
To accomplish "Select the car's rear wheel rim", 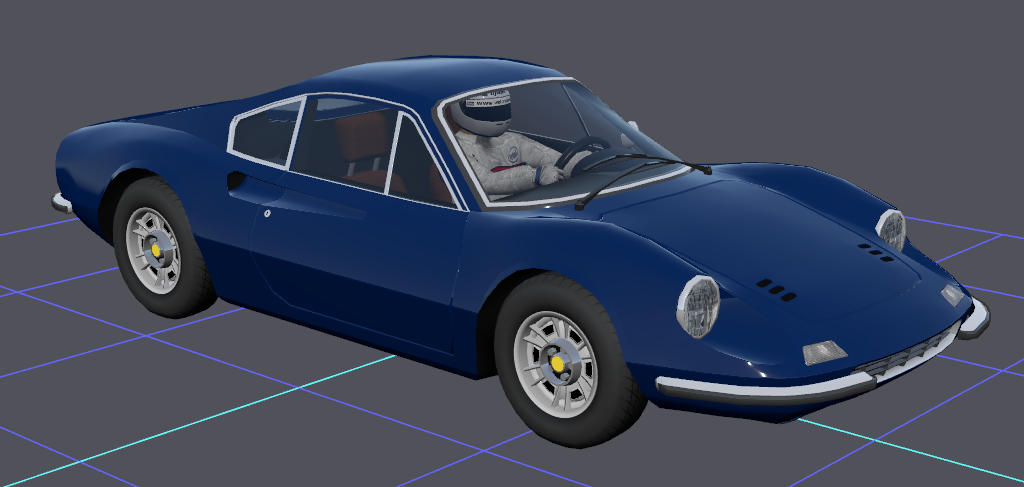I will (x=154, y=251).
